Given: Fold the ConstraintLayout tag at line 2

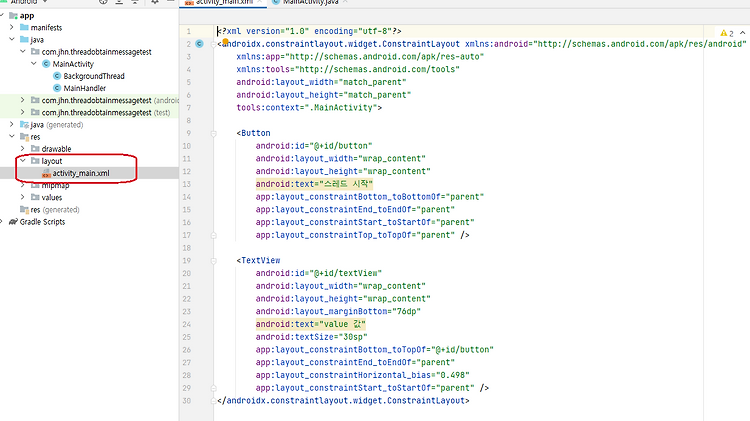Looking at the screenshot, I should tap(214, 44).
